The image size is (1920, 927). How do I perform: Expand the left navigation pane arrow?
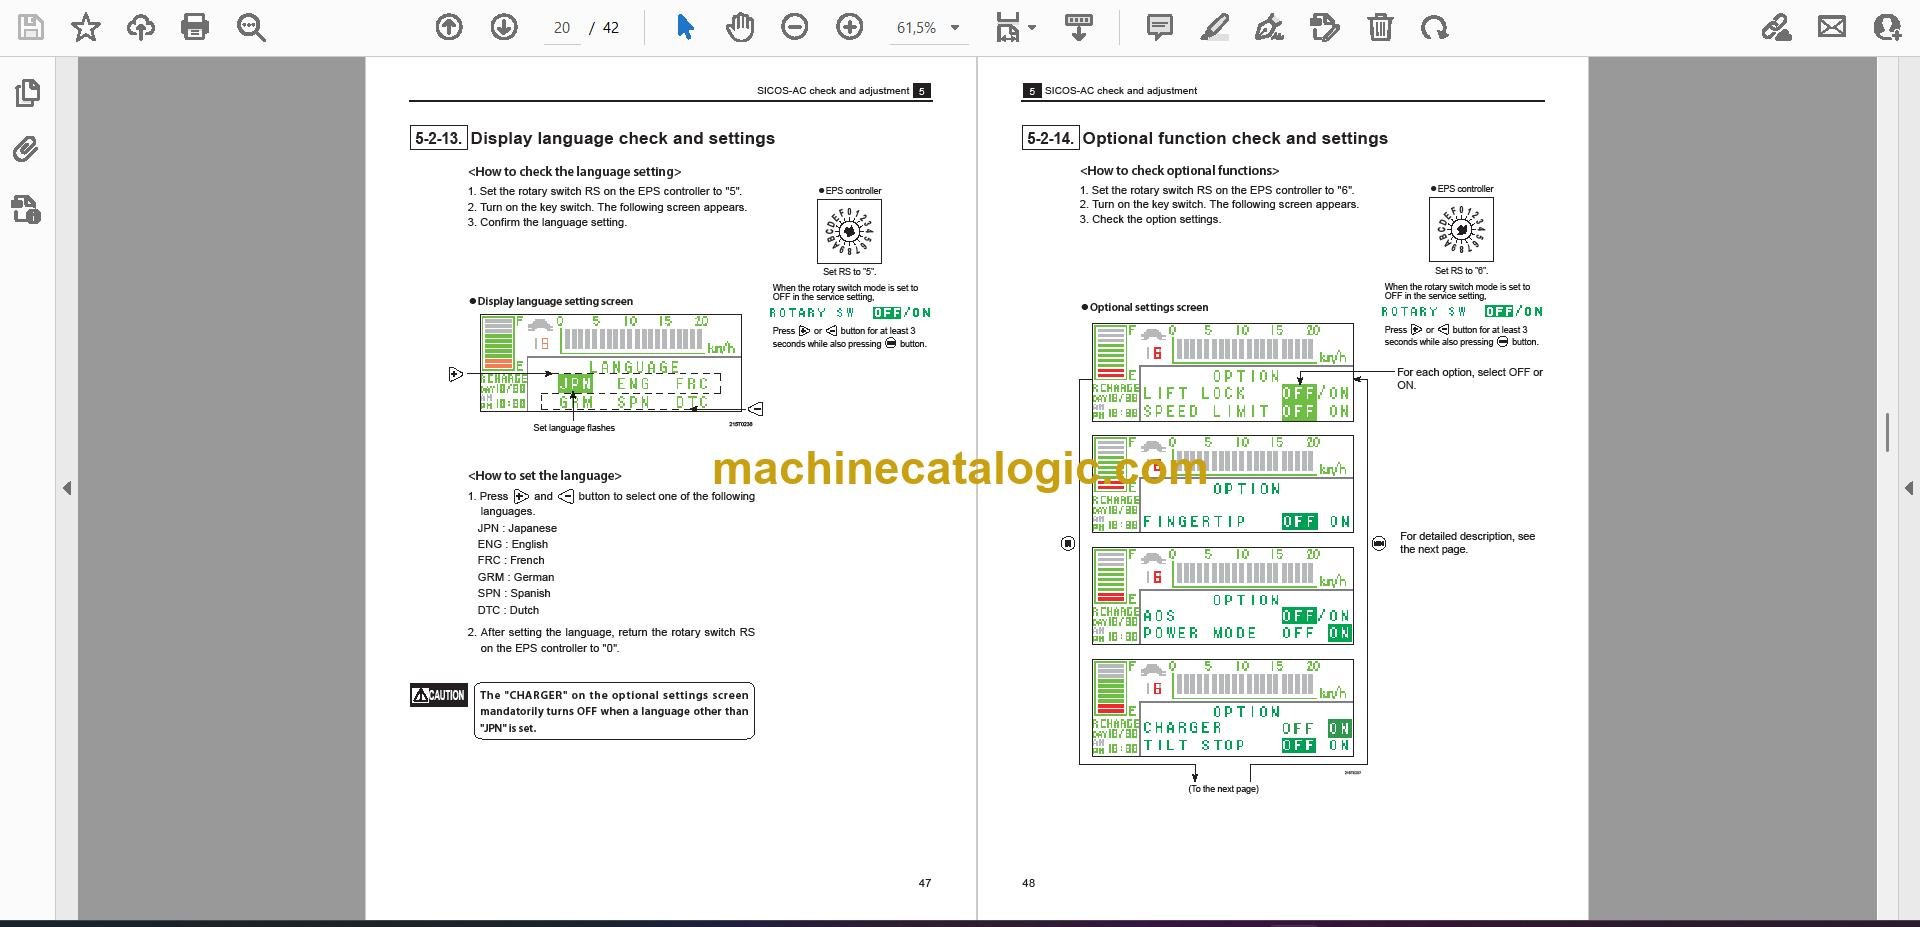coord(67,488)
